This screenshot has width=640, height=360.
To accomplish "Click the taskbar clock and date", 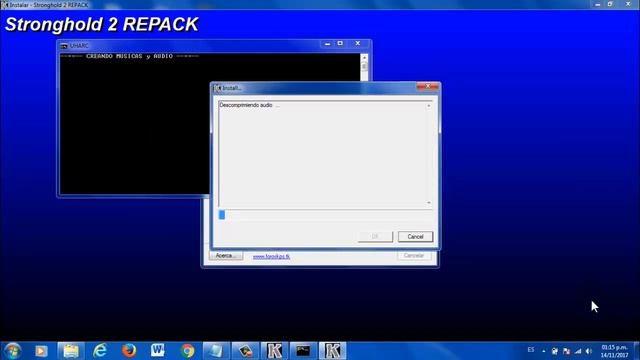I will pyautogui.click(x=614, y=351).
